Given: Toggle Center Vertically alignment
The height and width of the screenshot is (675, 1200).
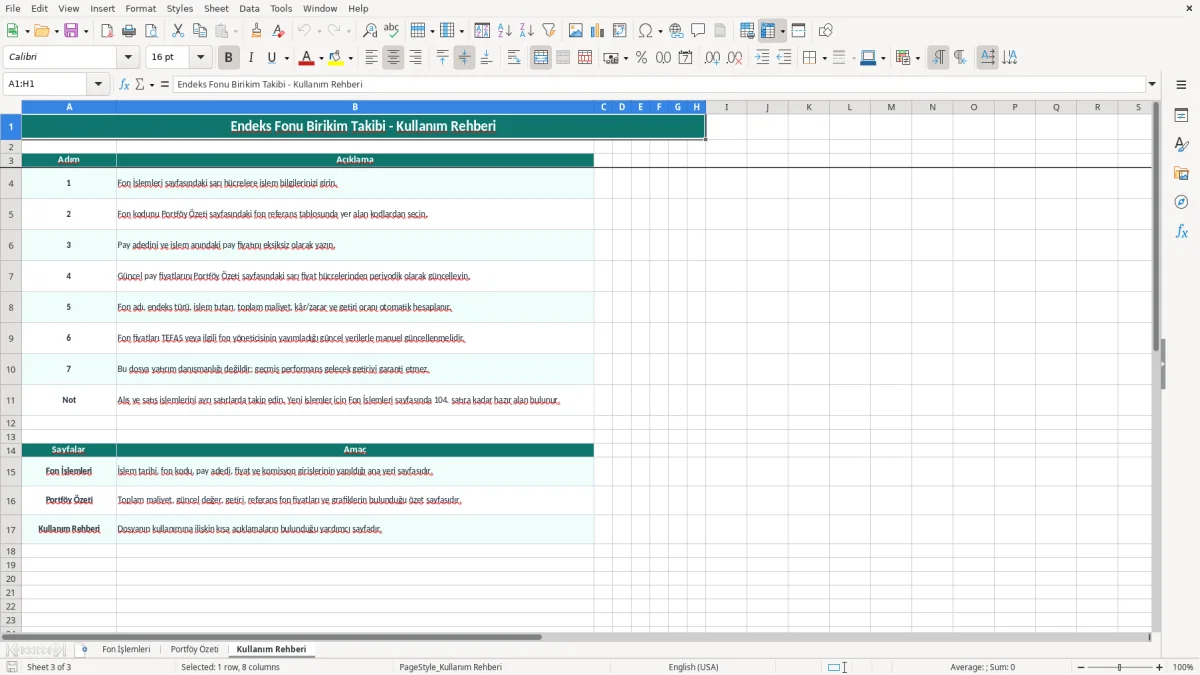Looking at the screenshot, I should coord(464,58).
